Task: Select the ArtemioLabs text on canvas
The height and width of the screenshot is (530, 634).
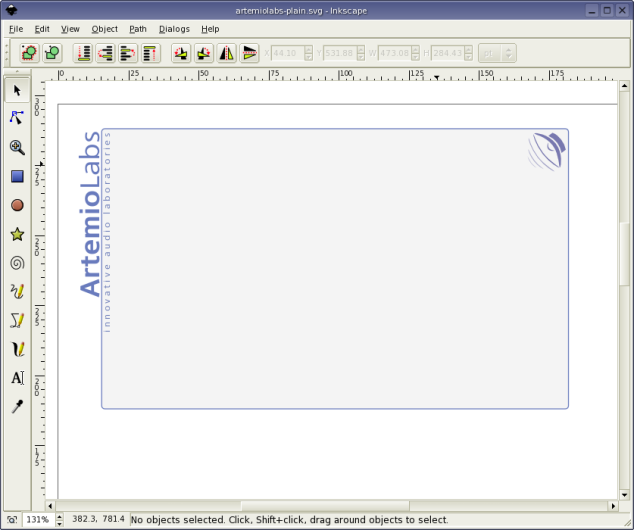Action: click(89, 214)
